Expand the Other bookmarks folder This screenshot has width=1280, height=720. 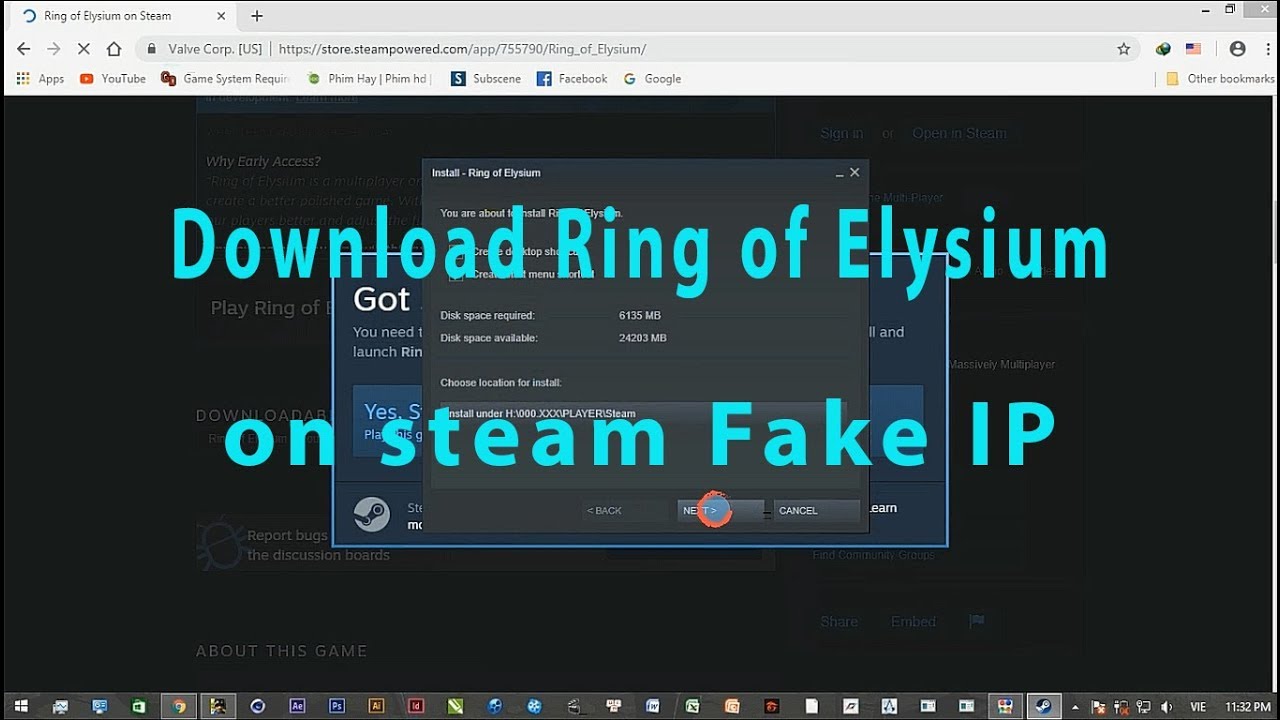click(1220, 79)
